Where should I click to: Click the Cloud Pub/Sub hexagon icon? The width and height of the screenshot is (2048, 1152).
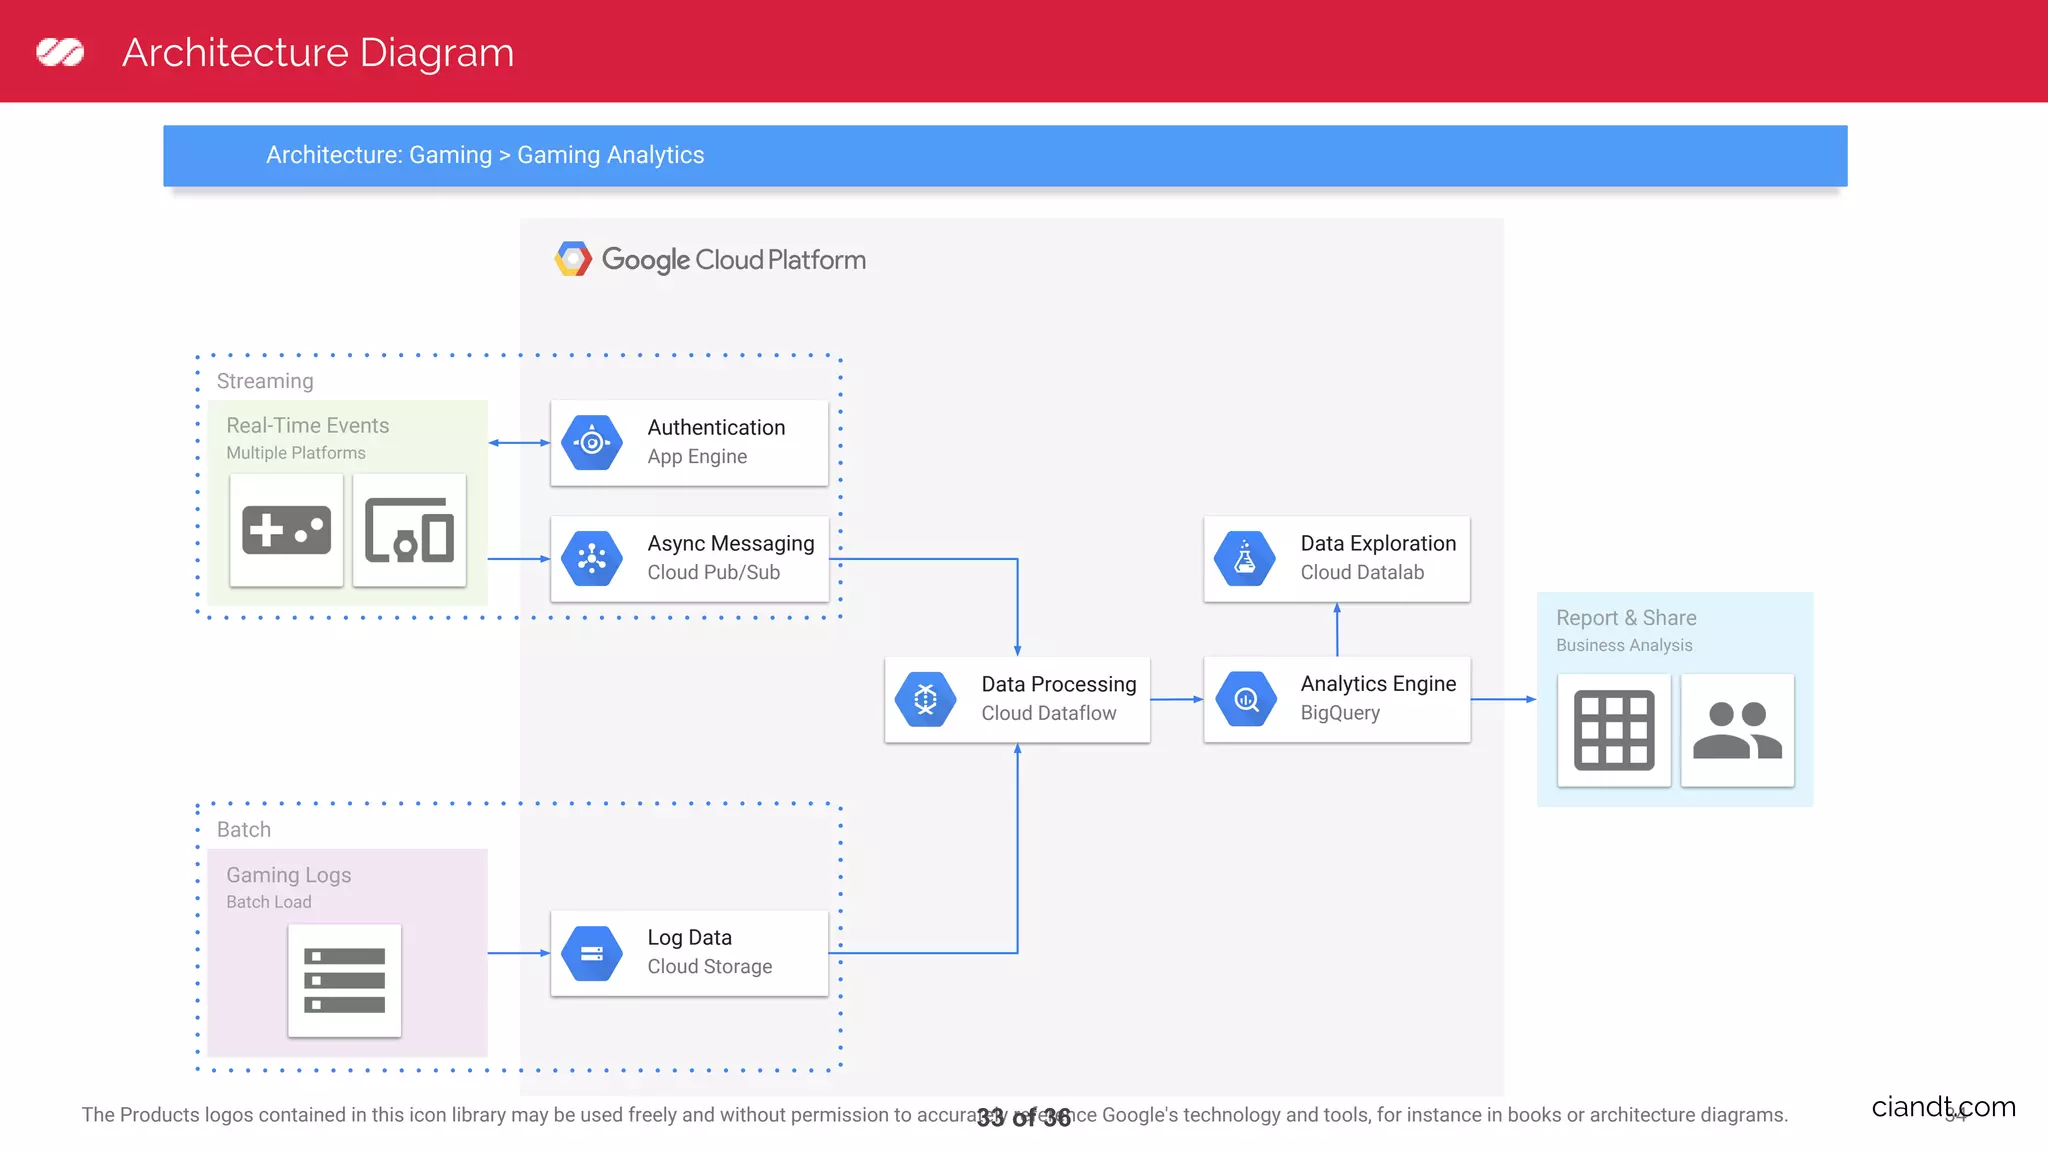click(x=592, y=558)
